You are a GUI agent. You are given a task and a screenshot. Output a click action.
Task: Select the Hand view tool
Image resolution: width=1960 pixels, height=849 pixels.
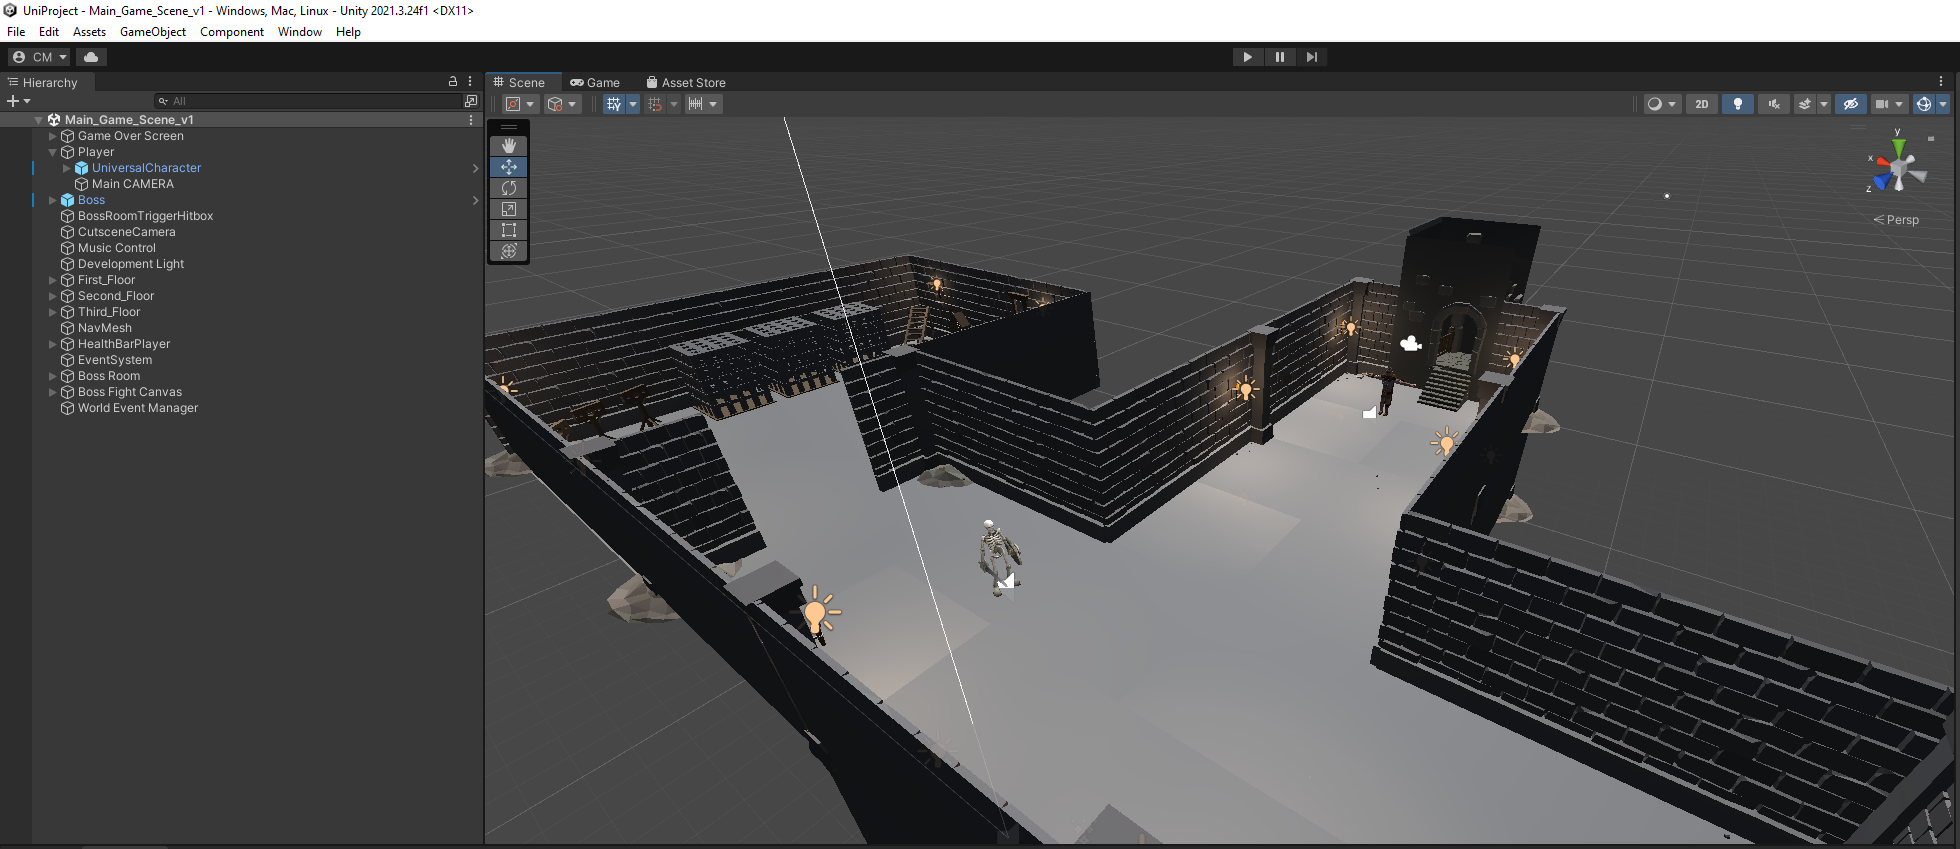coord(509,146)
